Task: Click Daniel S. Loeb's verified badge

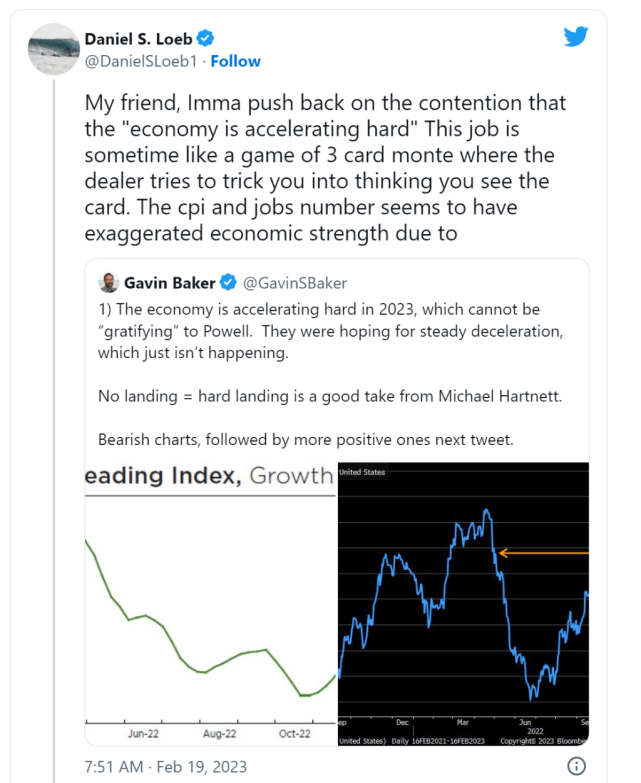Action: [x=205, y=38]
